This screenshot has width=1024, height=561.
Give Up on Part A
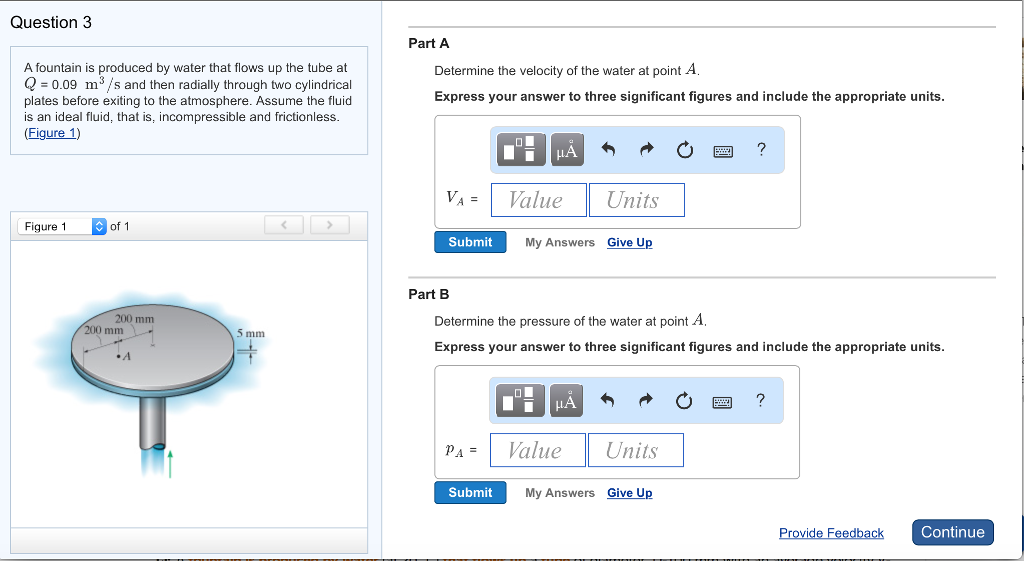(x=630, y=242)
